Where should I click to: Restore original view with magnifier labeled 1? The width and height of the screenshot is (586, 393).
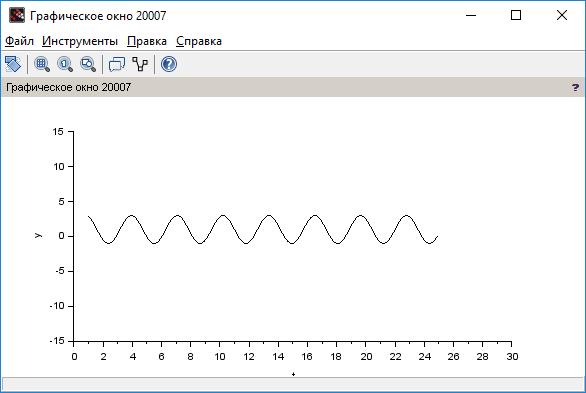click(x=65, y=64)
